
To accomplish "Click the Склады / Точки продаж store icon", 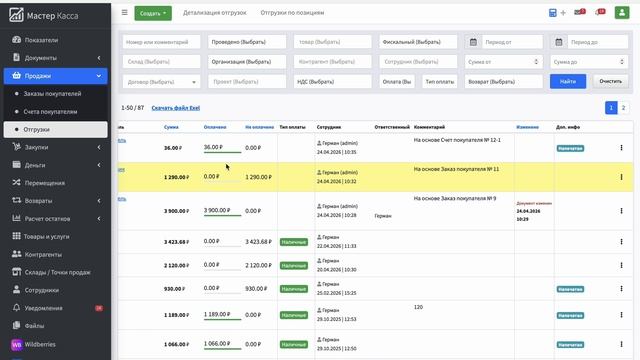I will tap(16, 272).
